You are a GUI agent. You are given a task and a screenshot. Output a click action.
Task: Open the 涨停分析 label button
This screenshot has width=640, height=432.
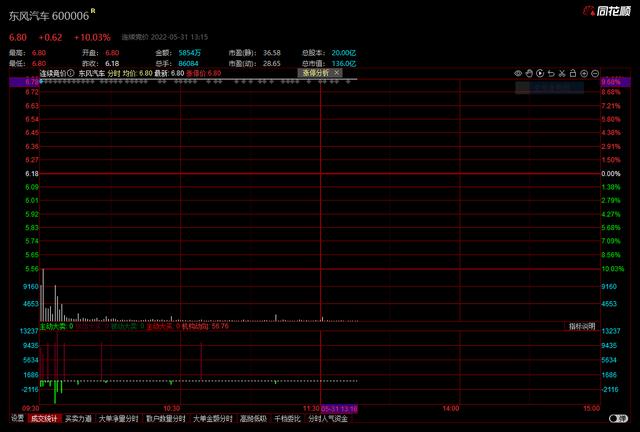tap(316, 73)
